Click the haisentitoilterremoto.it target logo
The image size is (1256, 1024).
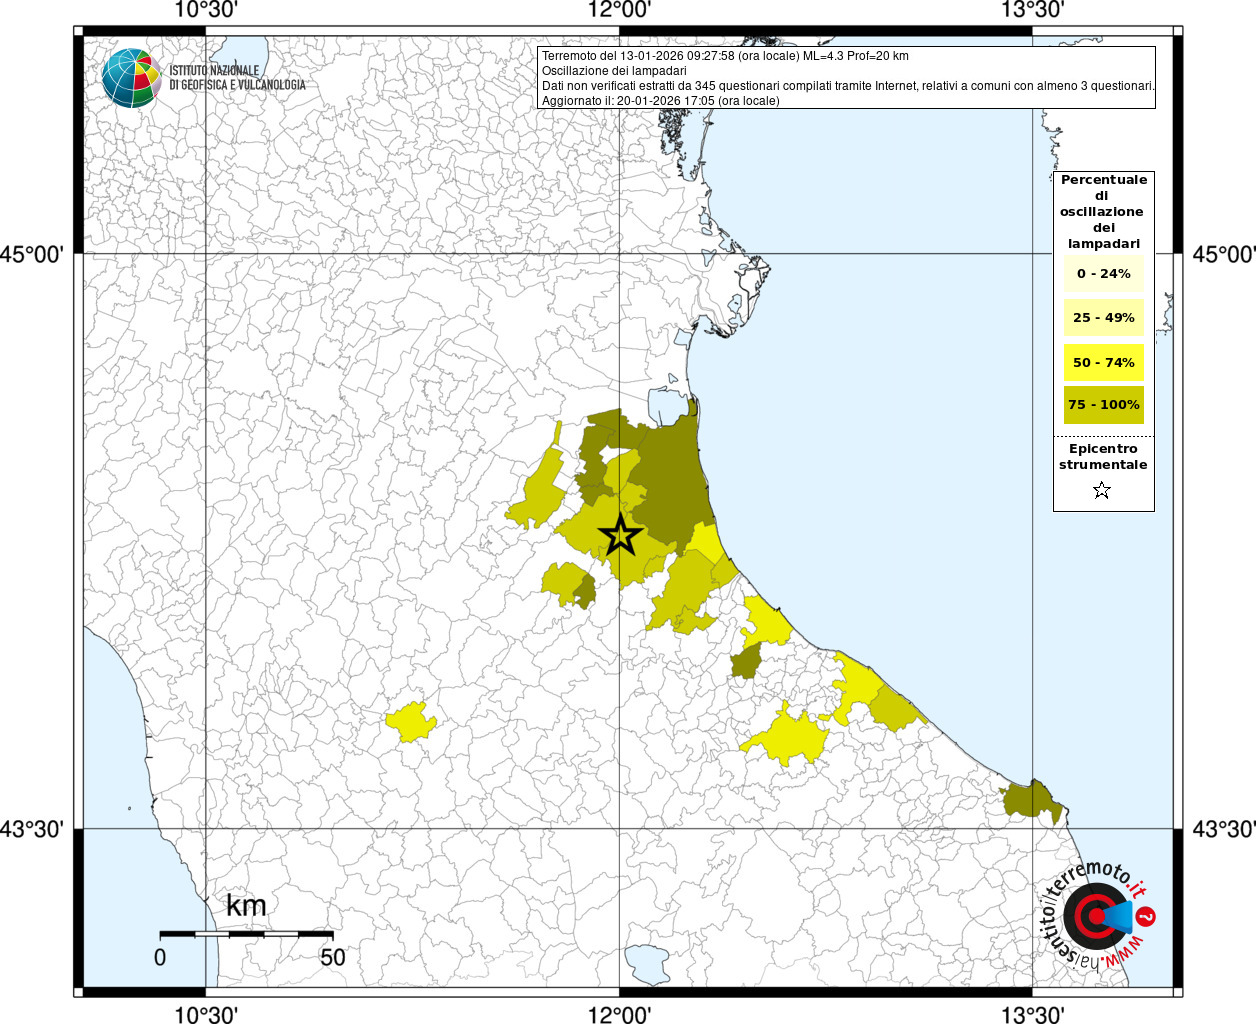1095,915
